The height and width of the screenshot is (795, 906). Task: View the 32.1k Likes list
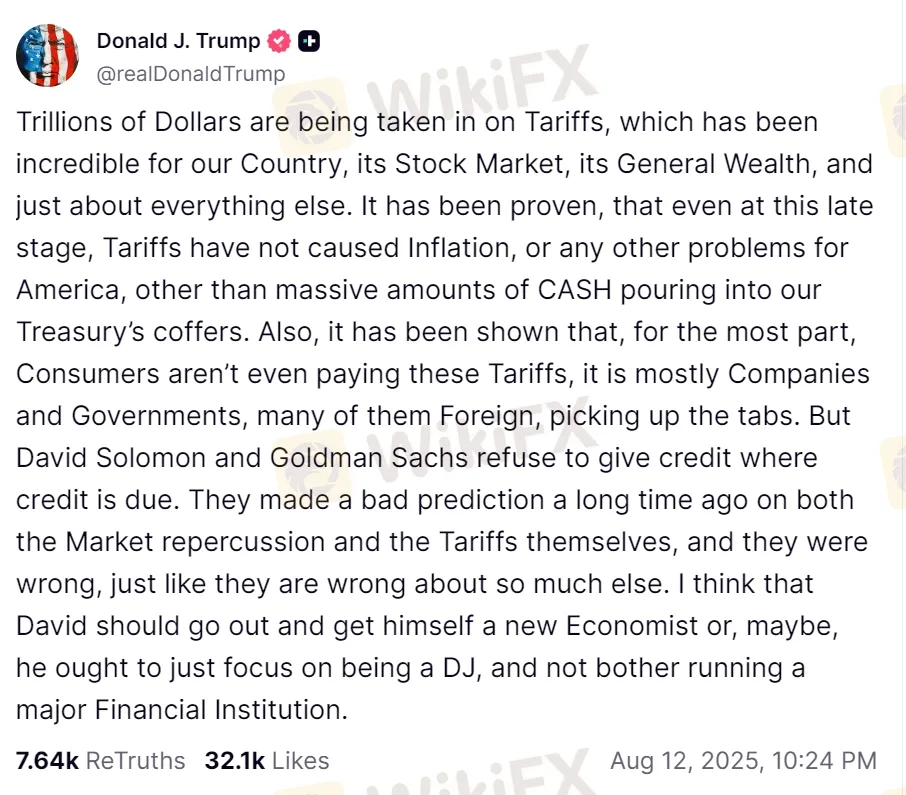tap(267, 761)
